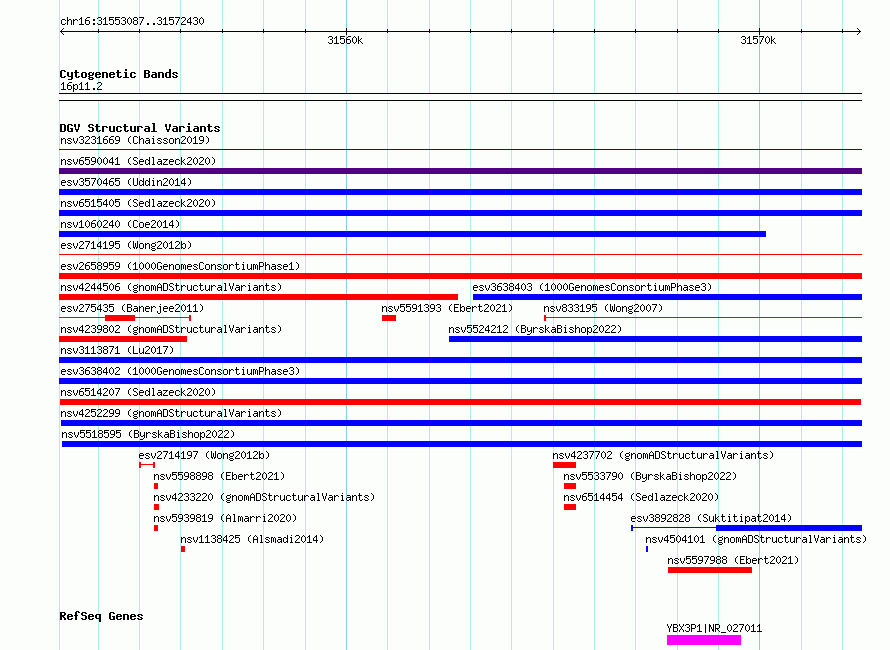890x650 pixels.
Task: Open the nsv5598898 (Ebert2021) label
Action: pos(219,476)
